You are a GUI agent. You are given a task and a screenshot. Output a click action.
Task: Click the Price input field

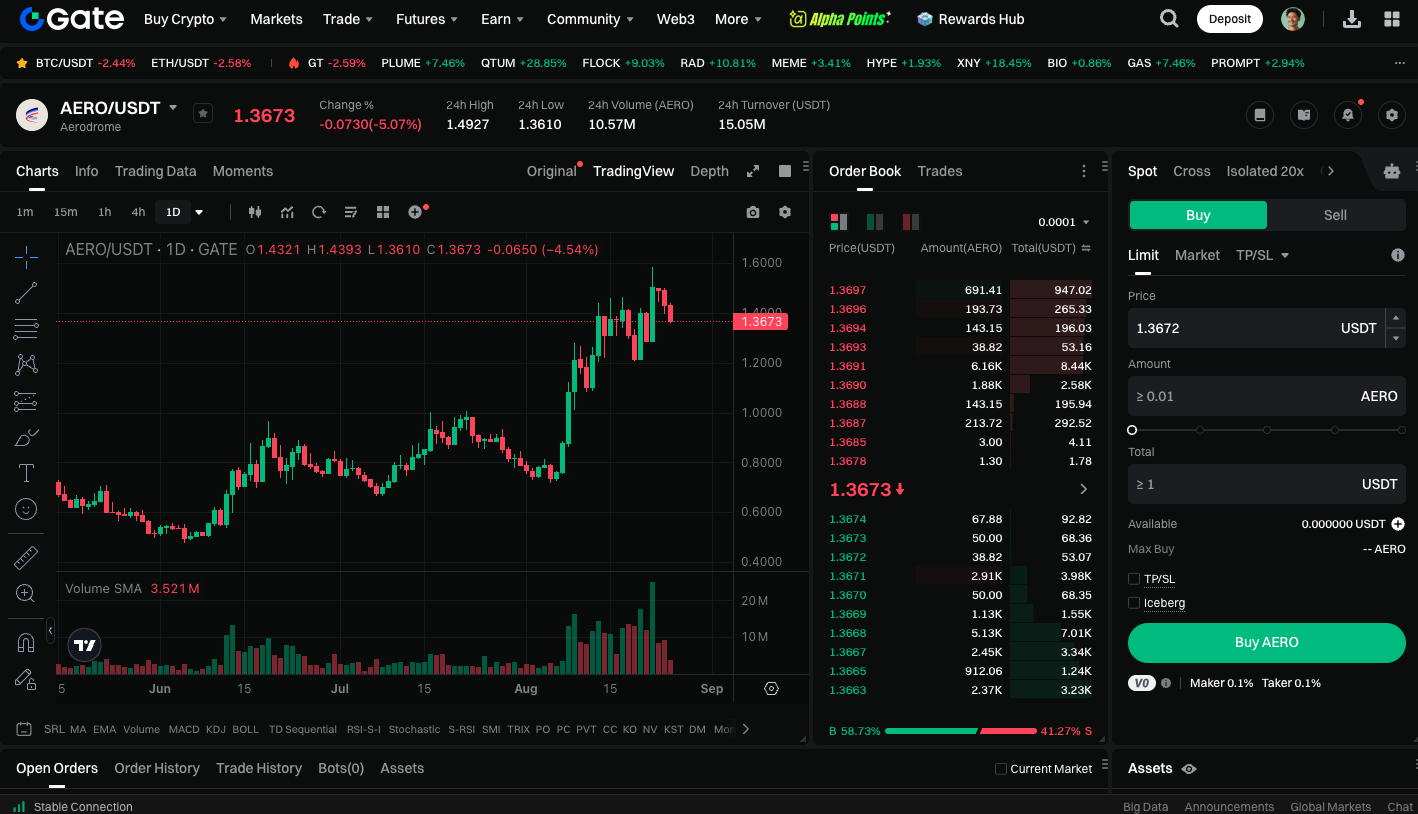[x=1256, y=328]
